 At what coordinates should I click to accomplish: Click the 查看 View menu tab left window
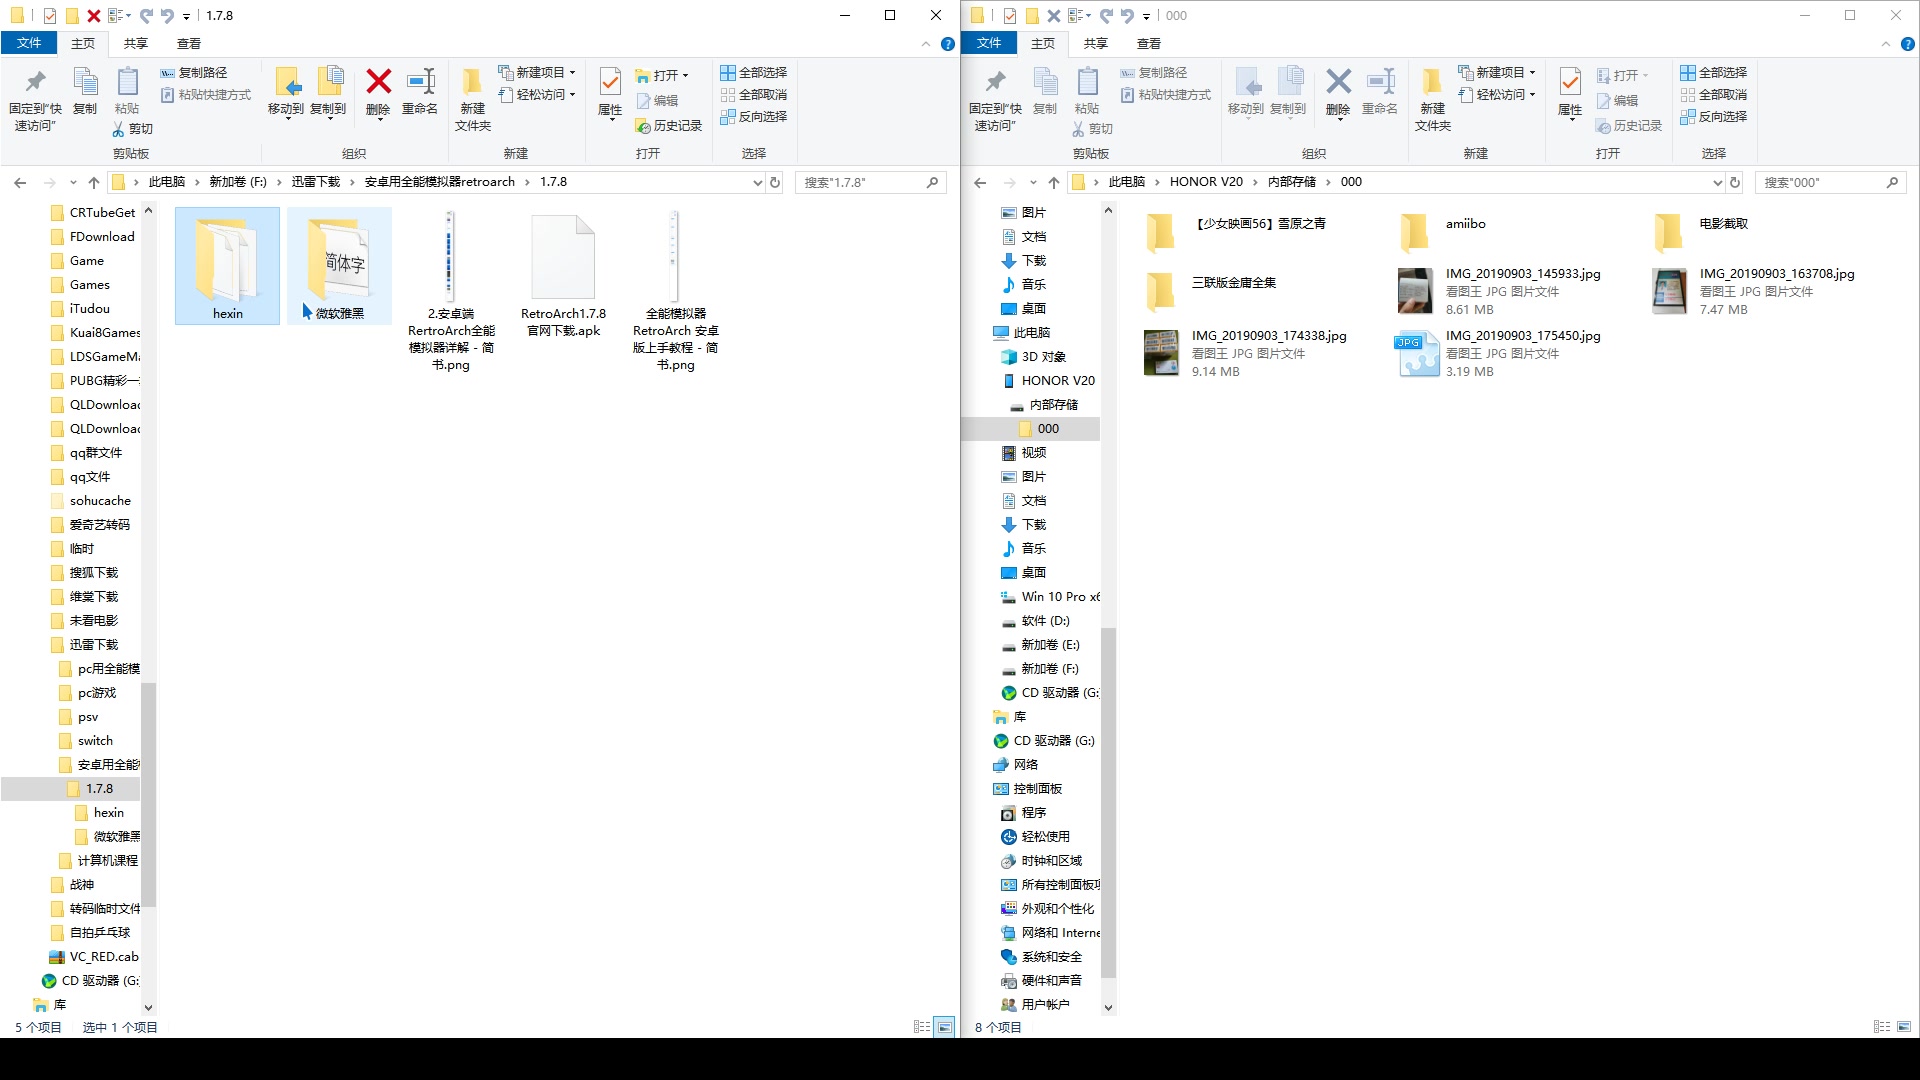click(x=189, y=44)
